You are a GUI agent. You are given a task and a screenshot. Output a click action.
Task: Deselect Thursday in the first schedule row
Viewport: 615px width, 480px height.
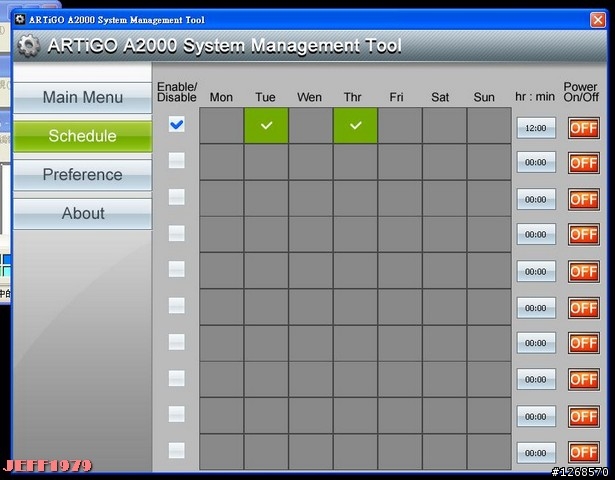(x=356, y=125)
